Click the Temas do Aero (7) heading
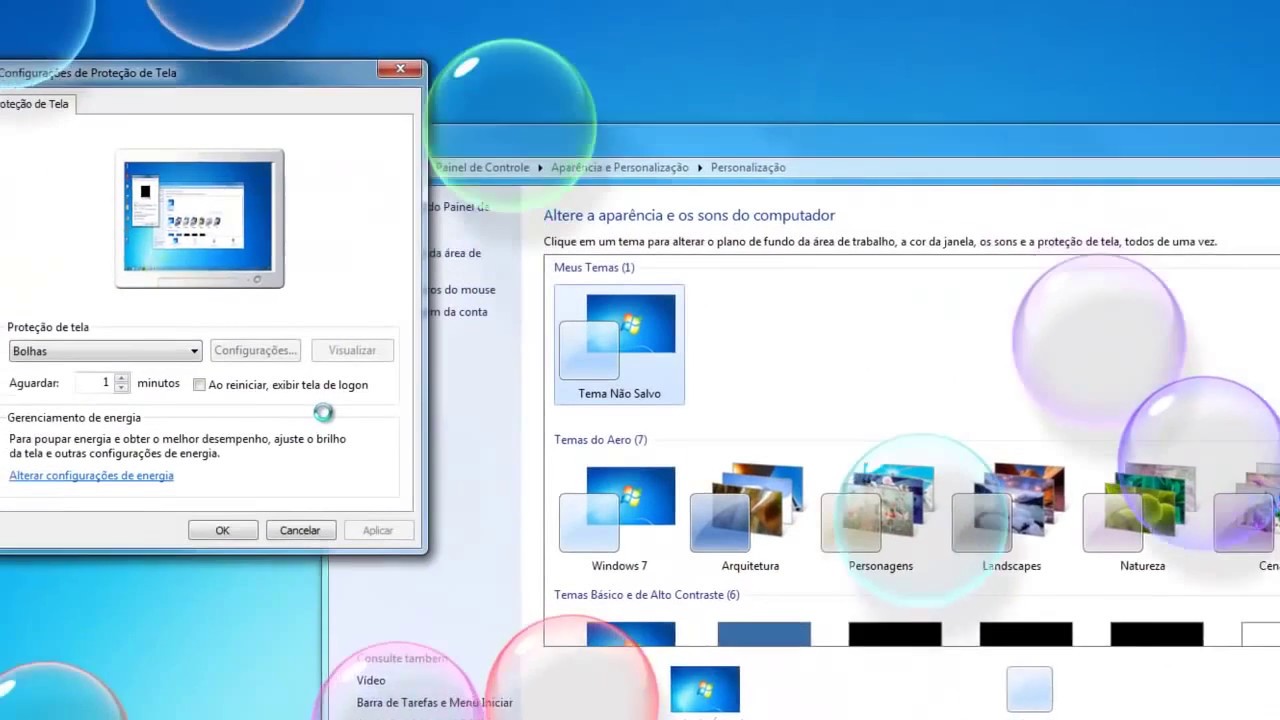The width and height of the screenshot is (1280, 720). tap(600, 440)
